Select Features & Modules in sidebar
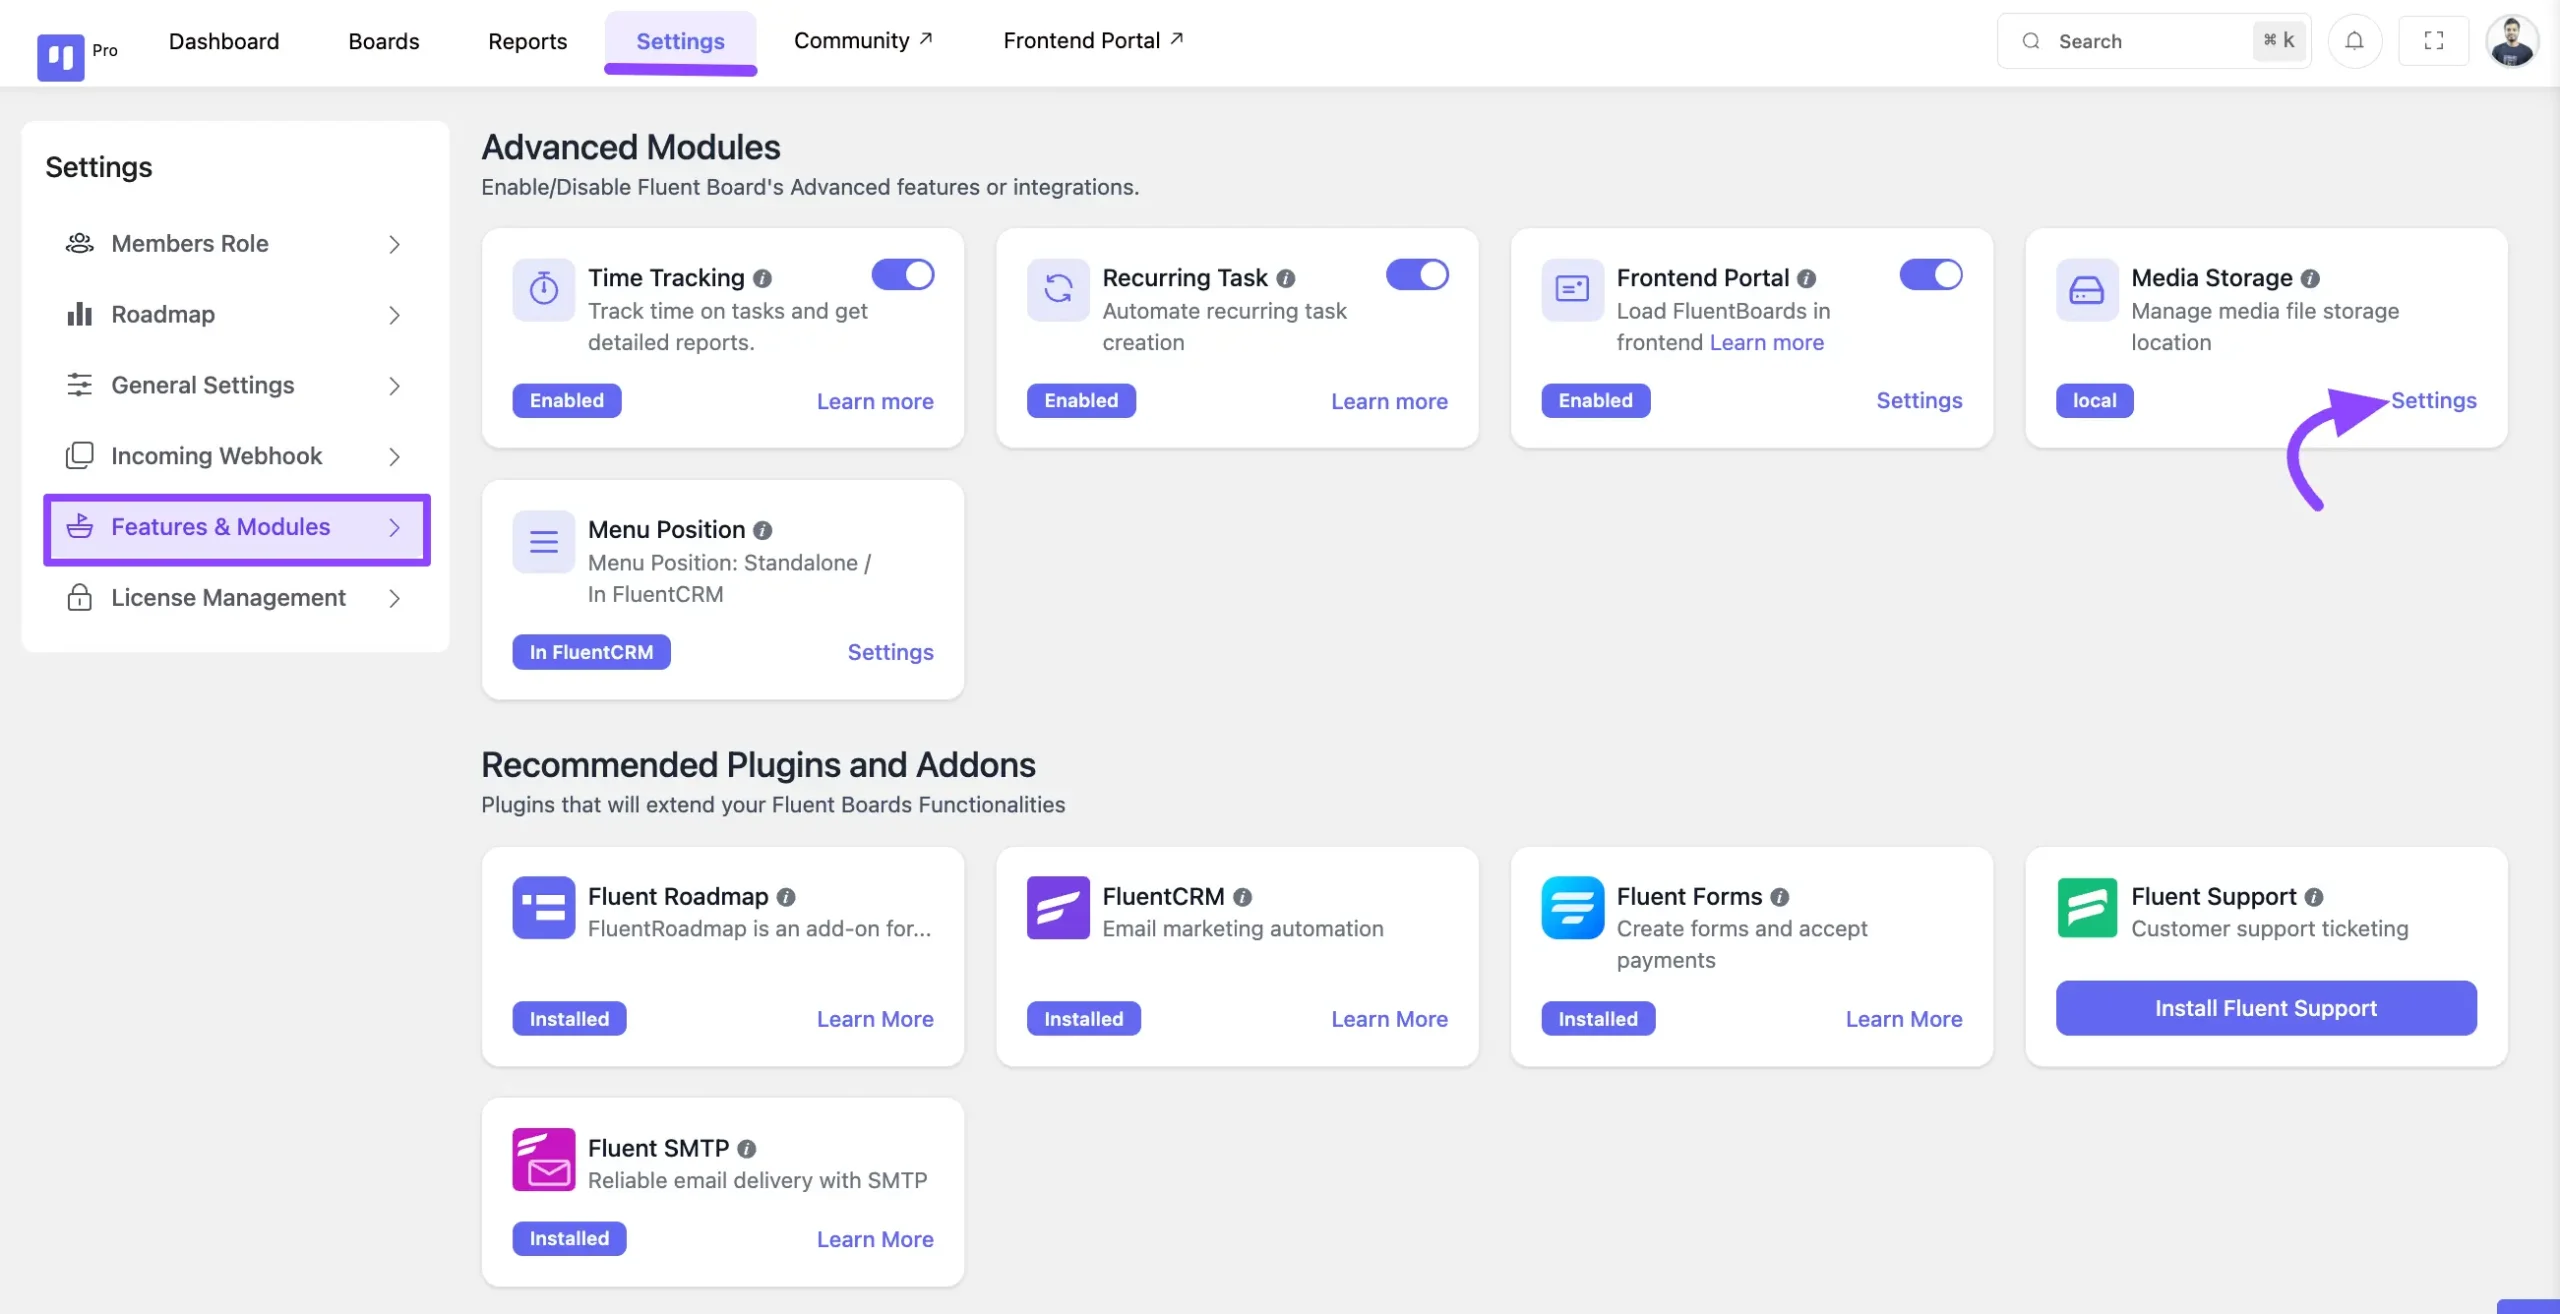The image size is (2560, 1314). [x=236, y=528]
